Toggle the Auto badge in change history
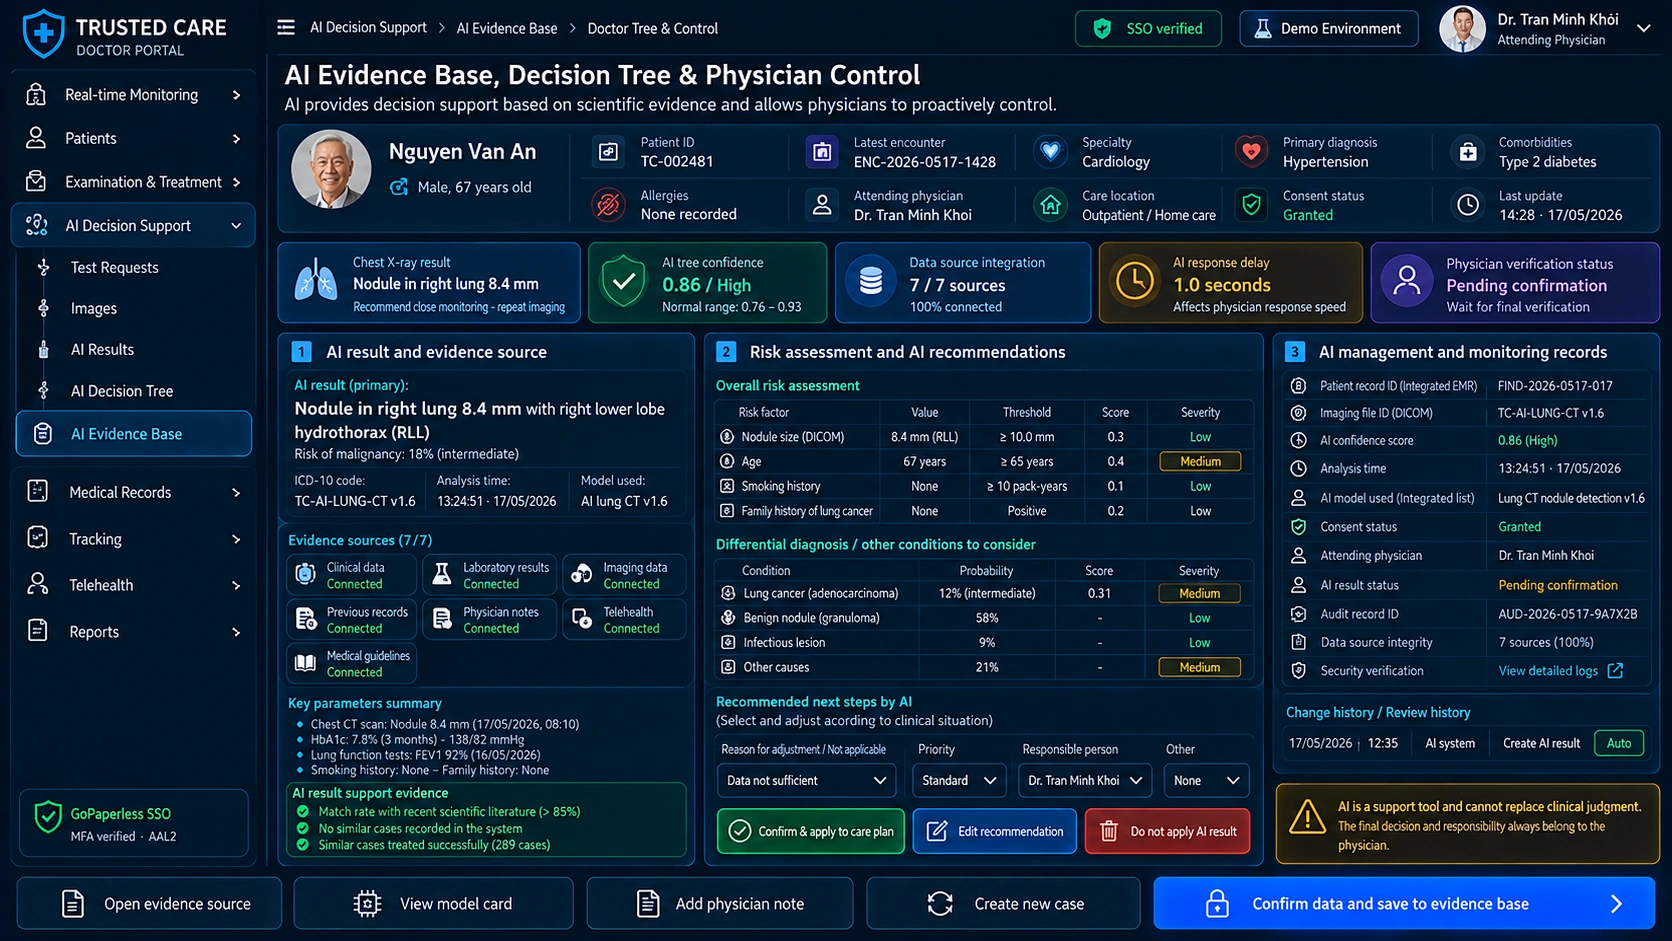 tap(1619, 743)
